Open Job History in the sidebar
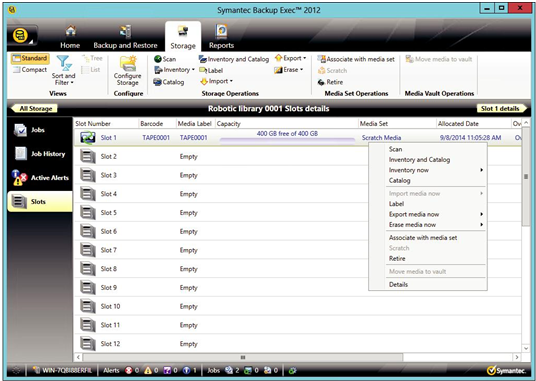The width and height of the screenshot is (536, 381). point(40,154)
